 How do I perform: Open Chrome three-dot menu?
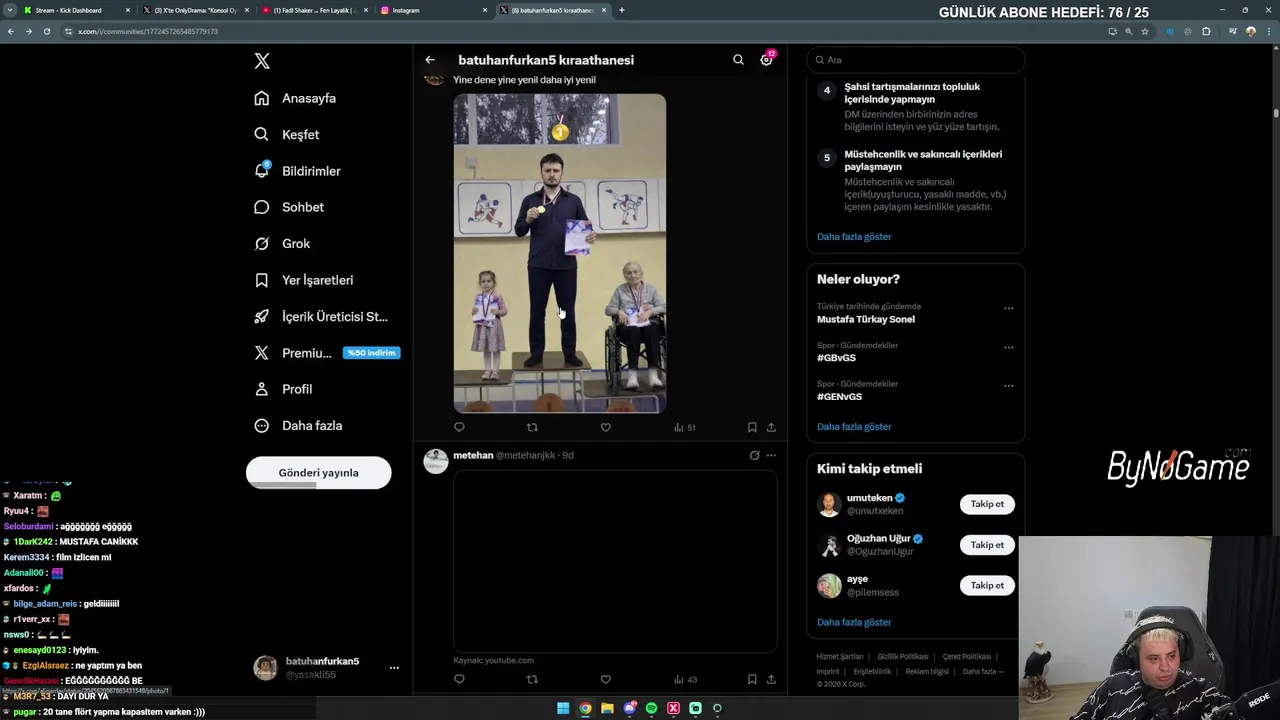click(1267, 31)
